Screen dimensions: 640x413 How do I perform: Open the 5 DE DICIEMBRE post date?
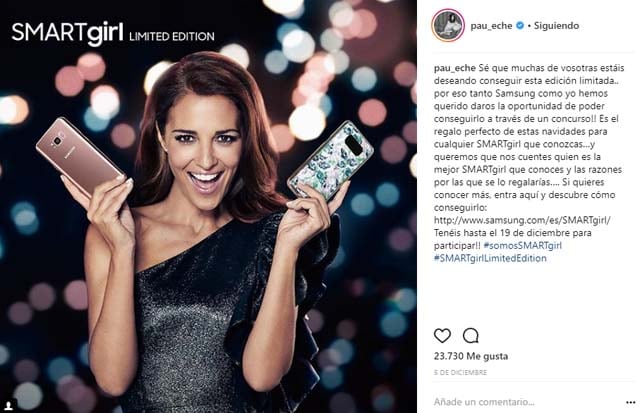(x=460, y=373)
